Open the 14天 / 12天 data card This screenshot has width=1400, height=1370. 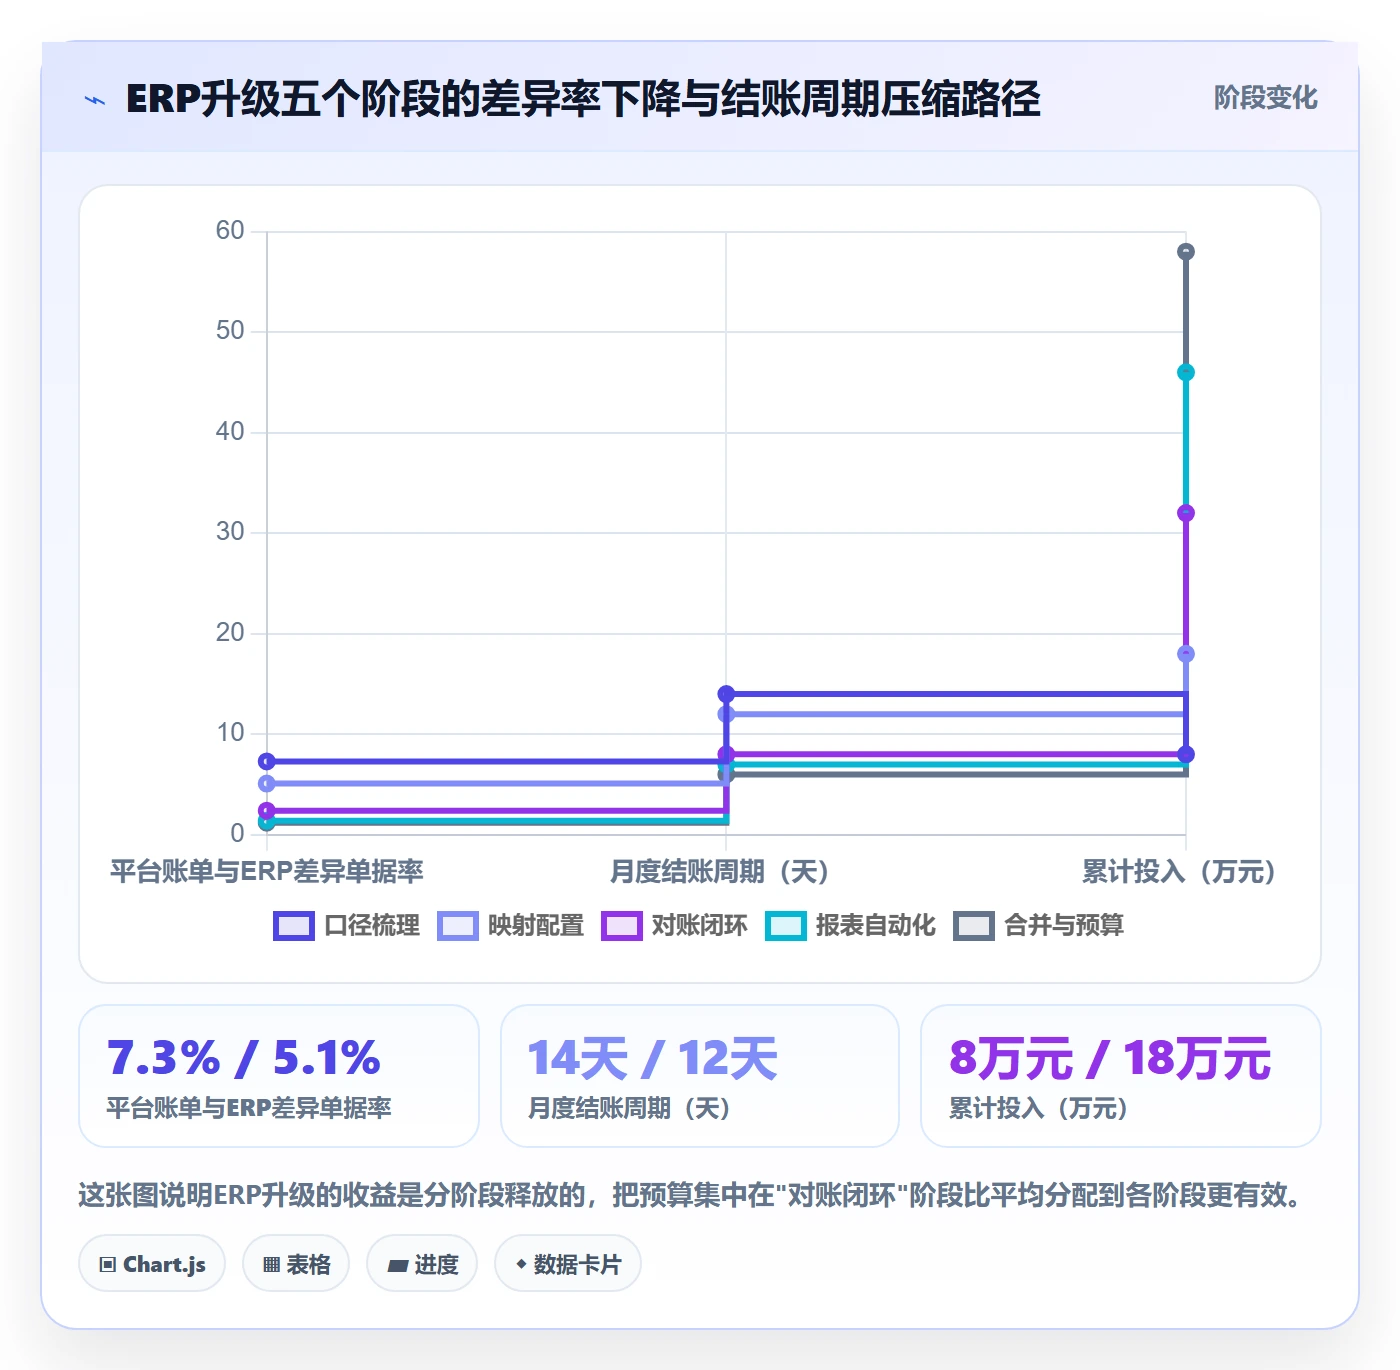tap(700, 1076)
